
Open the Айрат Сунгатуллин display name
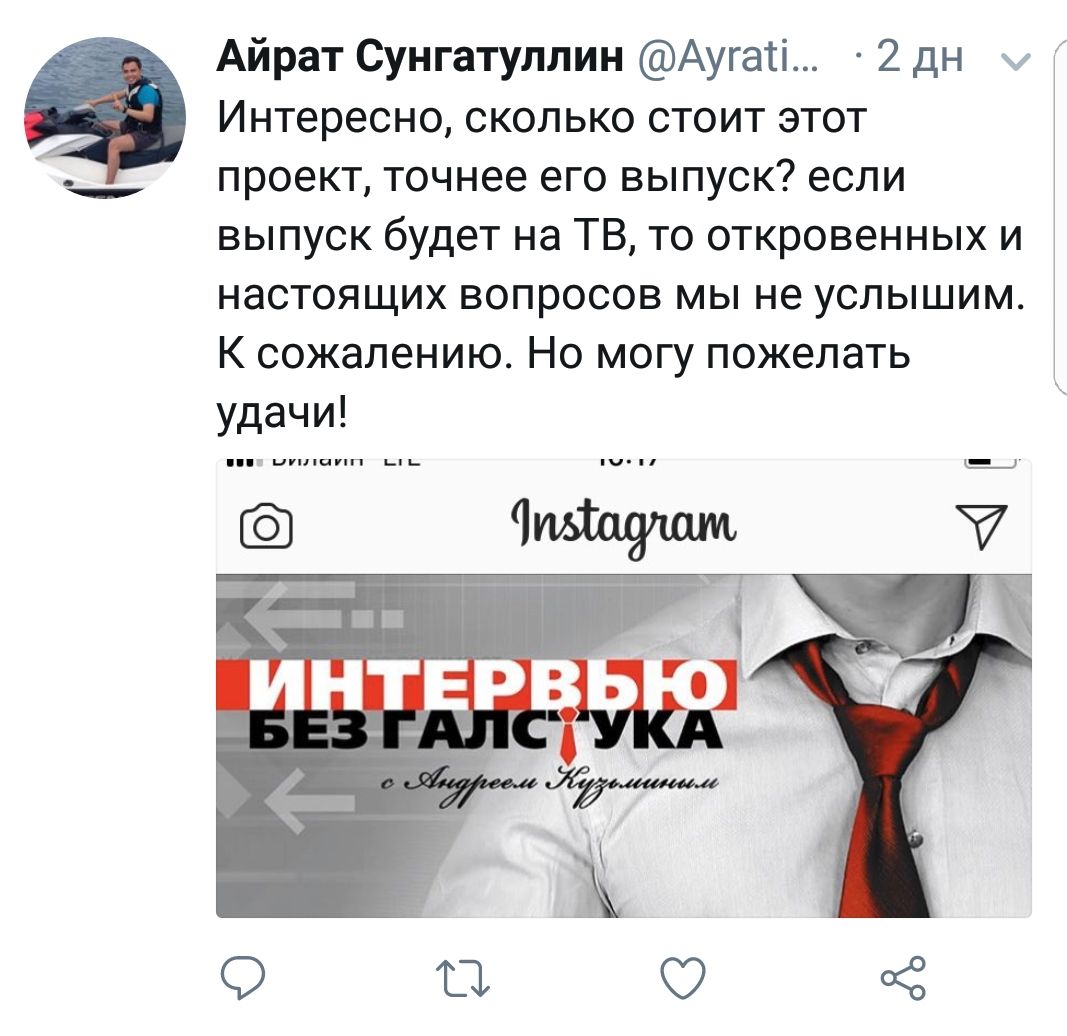pos(420,56)
